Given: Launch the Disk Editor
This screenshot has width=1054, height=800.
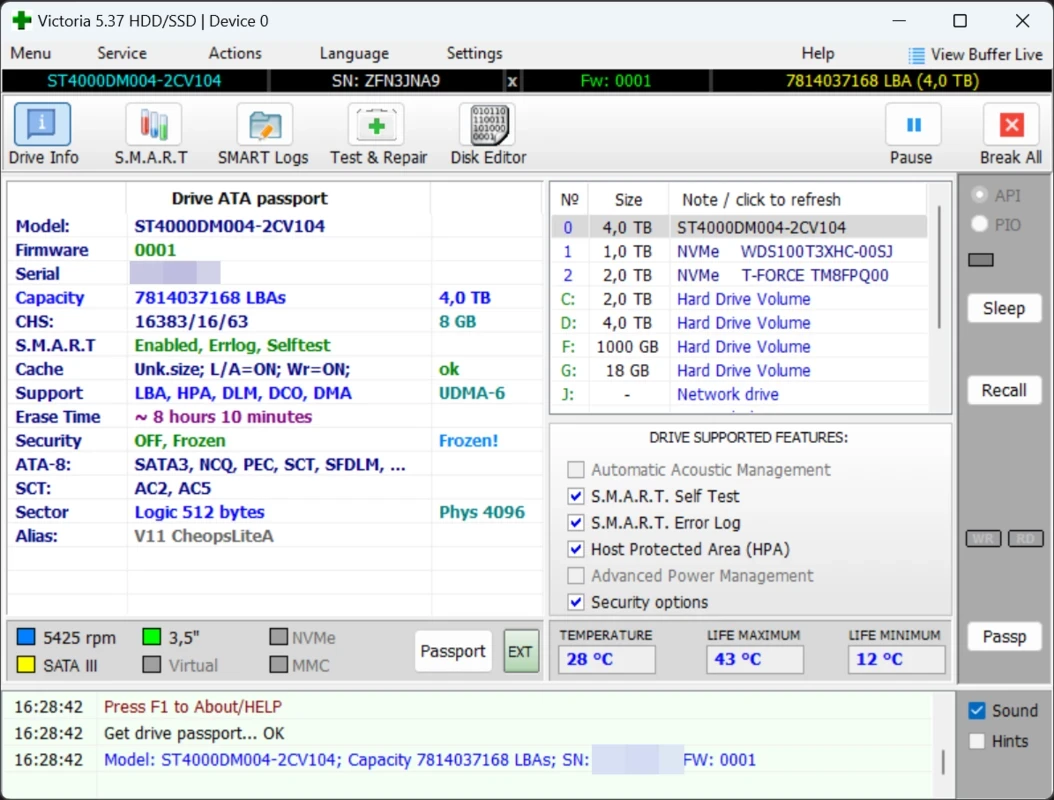Looking at the screenshot, I should (487, 126).
